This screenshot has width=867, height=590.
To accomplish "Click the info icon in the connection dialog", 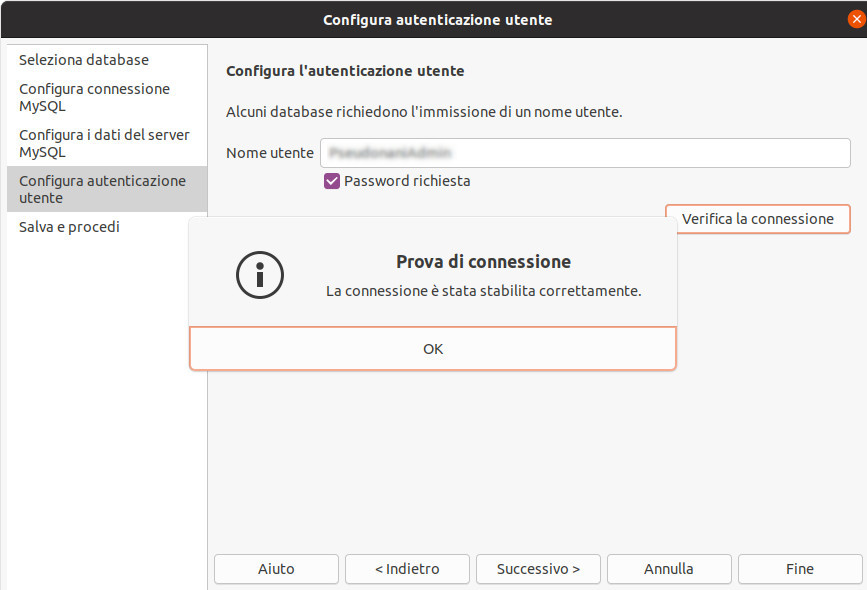I will click(260, 273).
